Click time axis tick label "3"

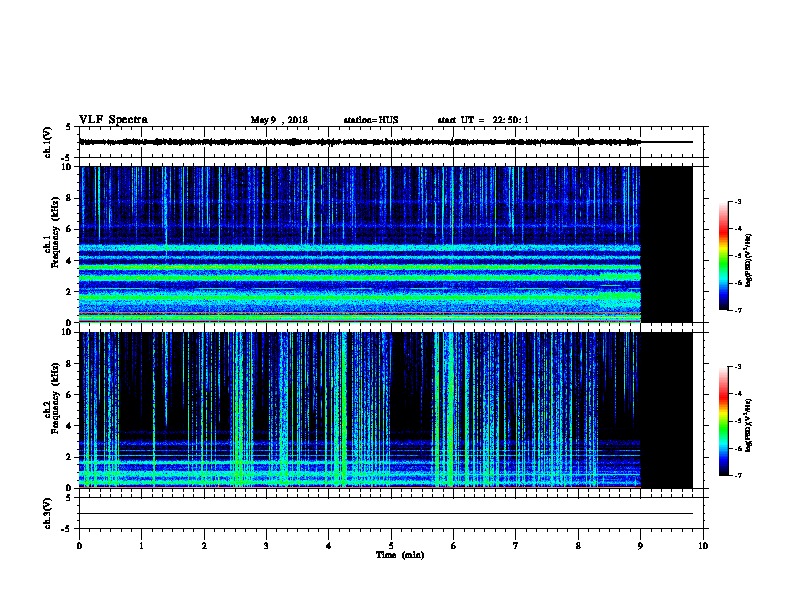266,546
